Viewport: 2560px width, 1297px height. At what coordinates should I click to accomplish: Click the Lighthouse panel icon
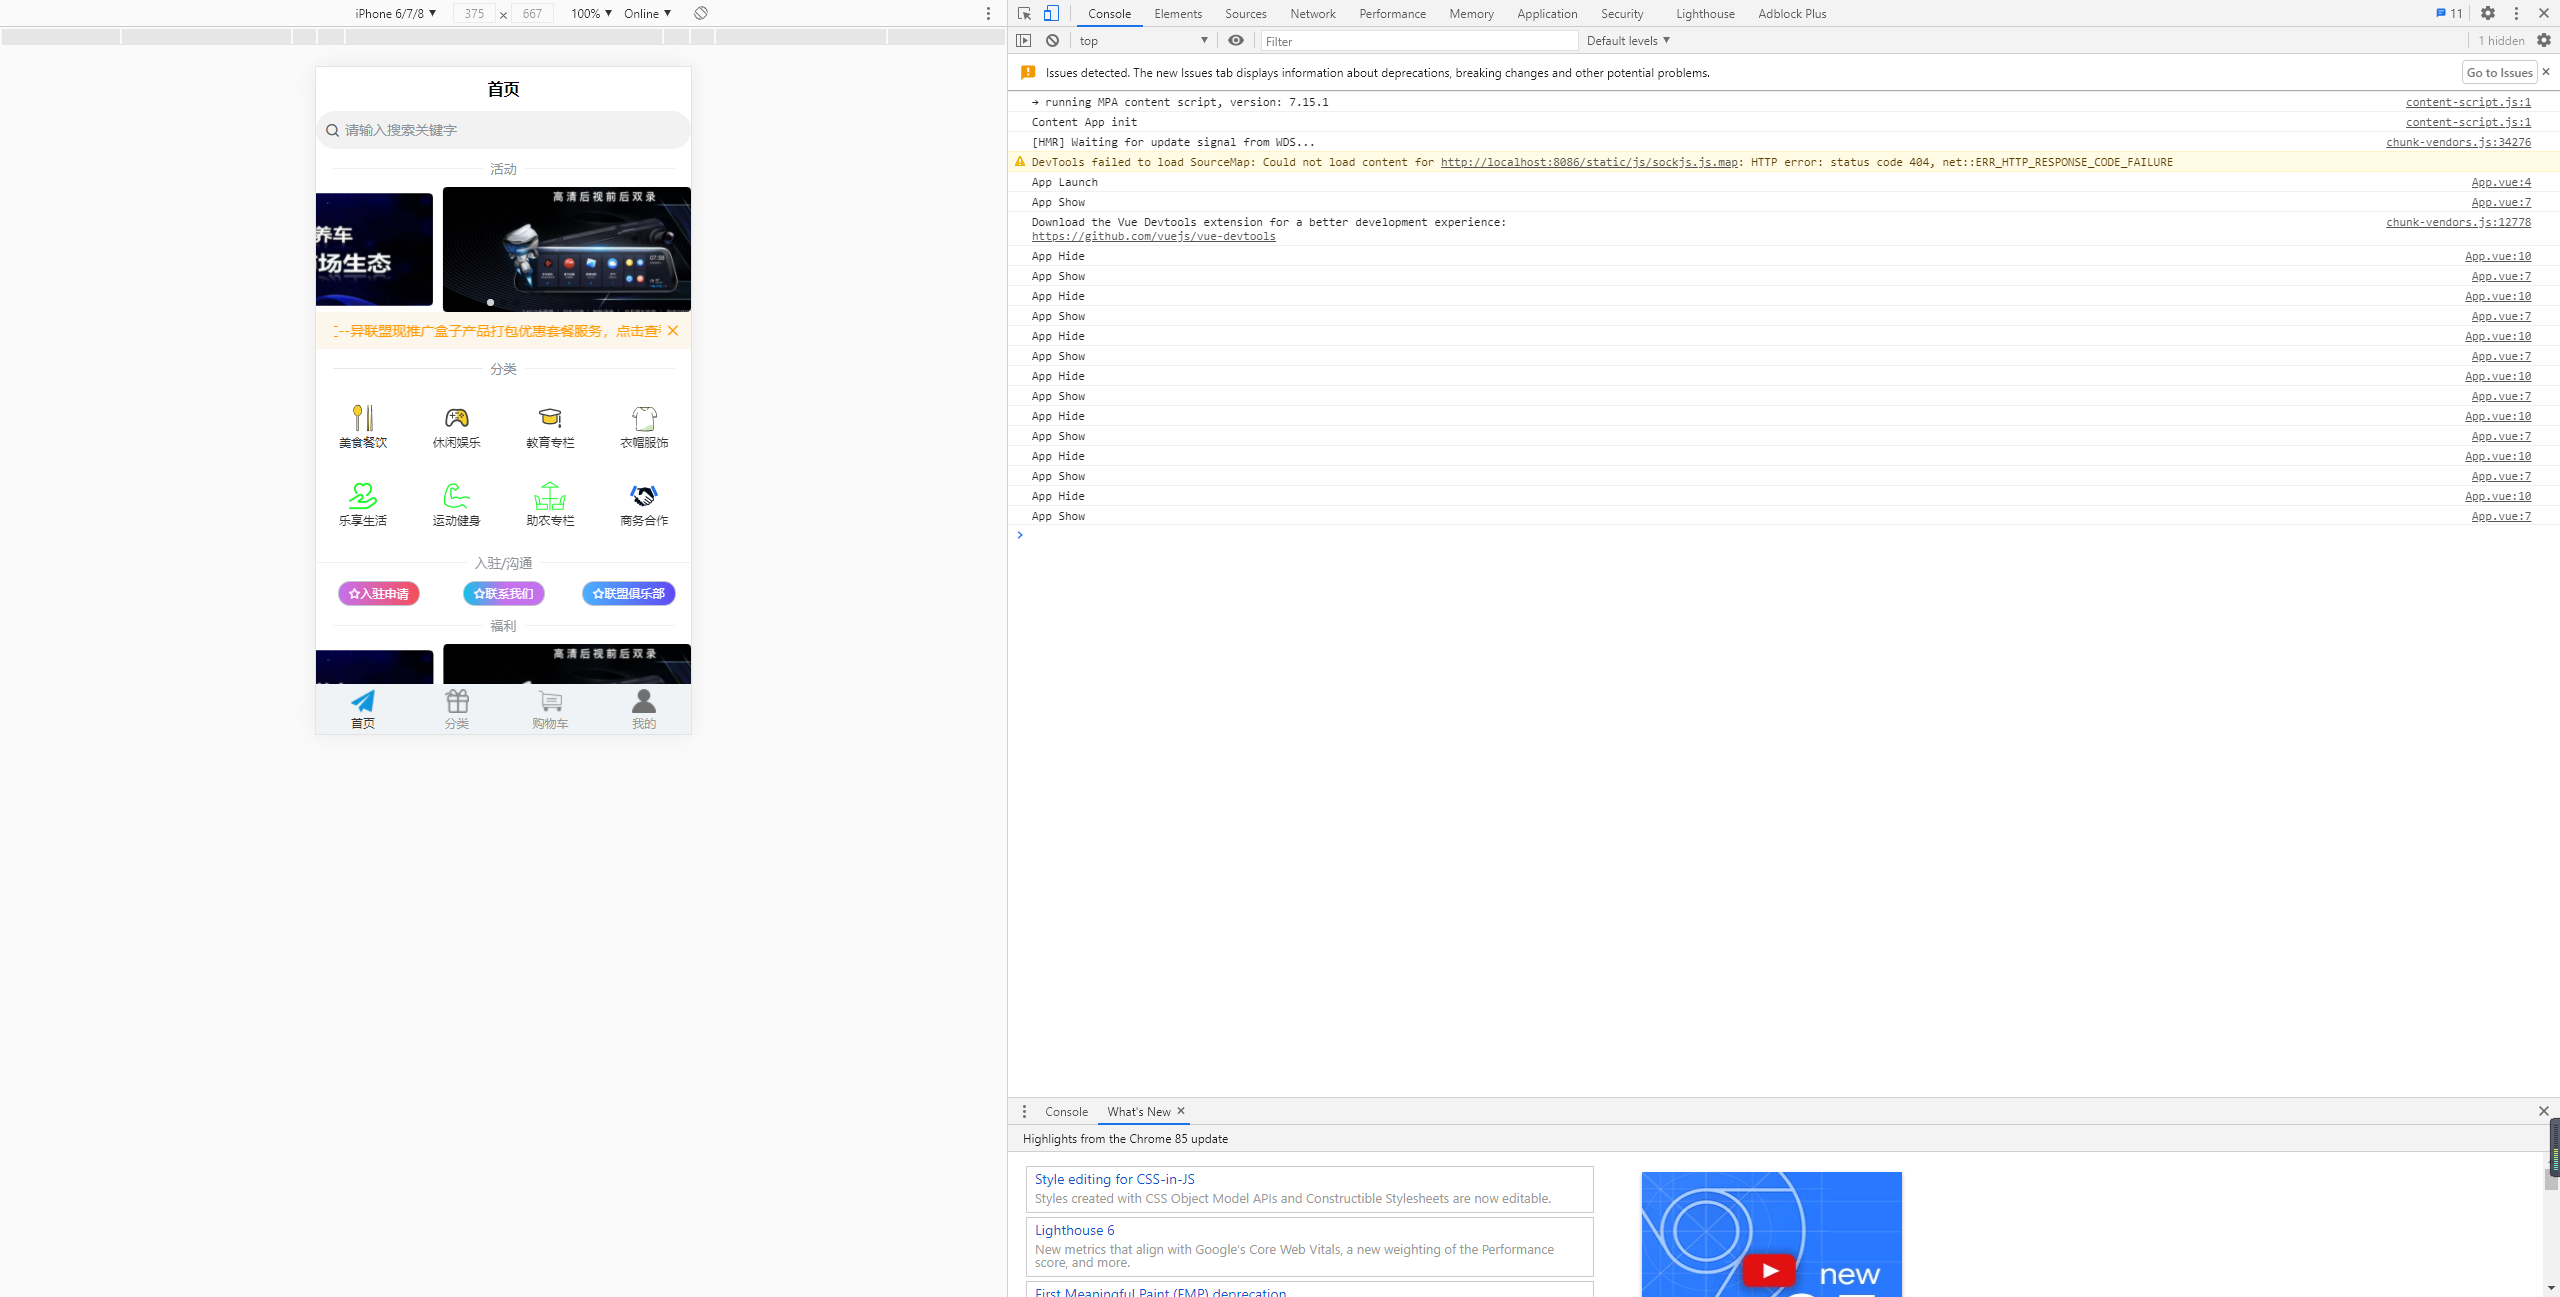1703,13
